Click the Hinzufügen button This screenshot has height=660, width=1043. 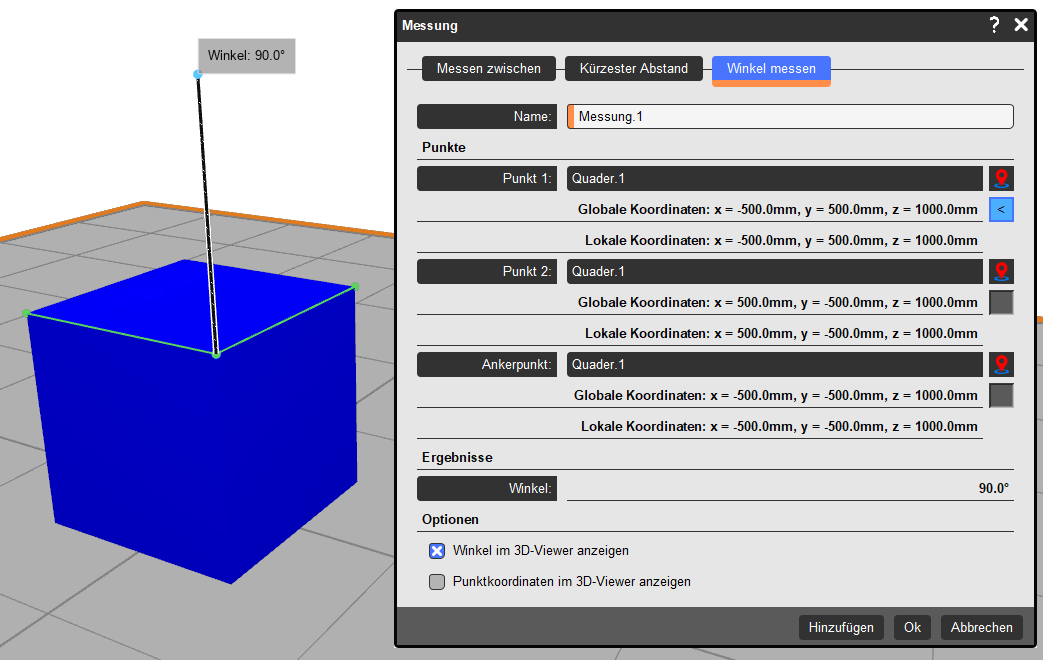click(x=841, y=628)
